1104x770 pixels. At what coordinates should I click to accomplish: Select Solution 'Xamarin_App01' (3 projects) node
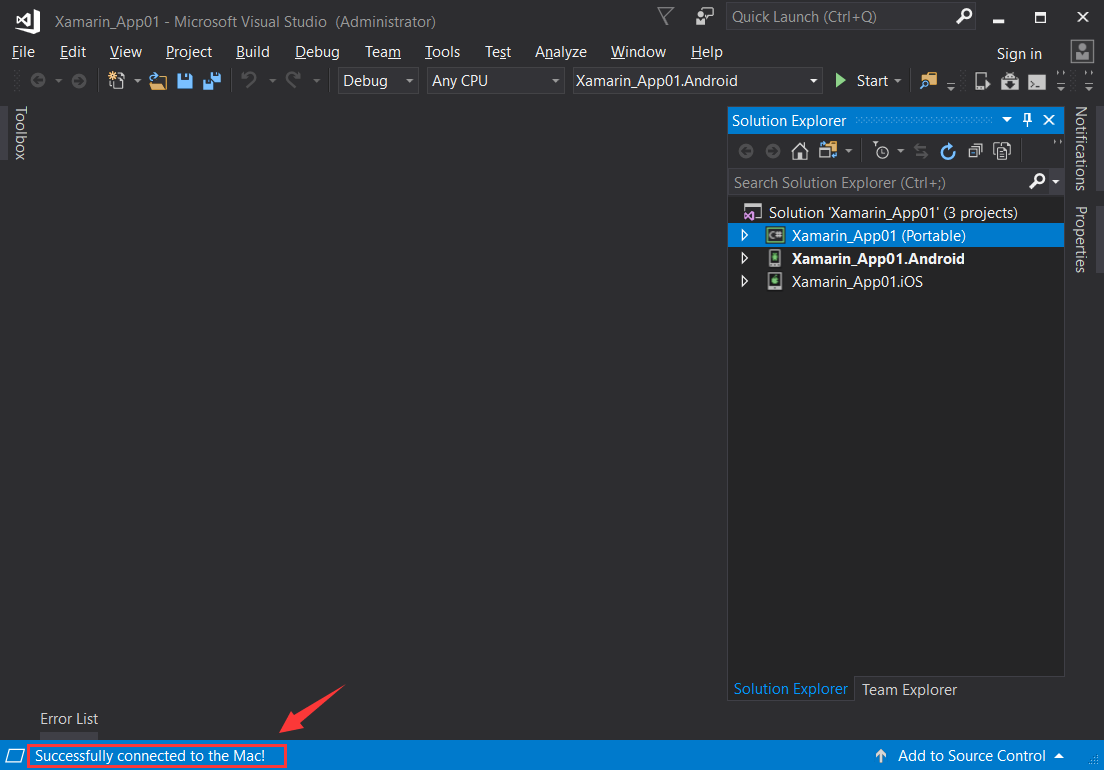(x=893, y=212)
